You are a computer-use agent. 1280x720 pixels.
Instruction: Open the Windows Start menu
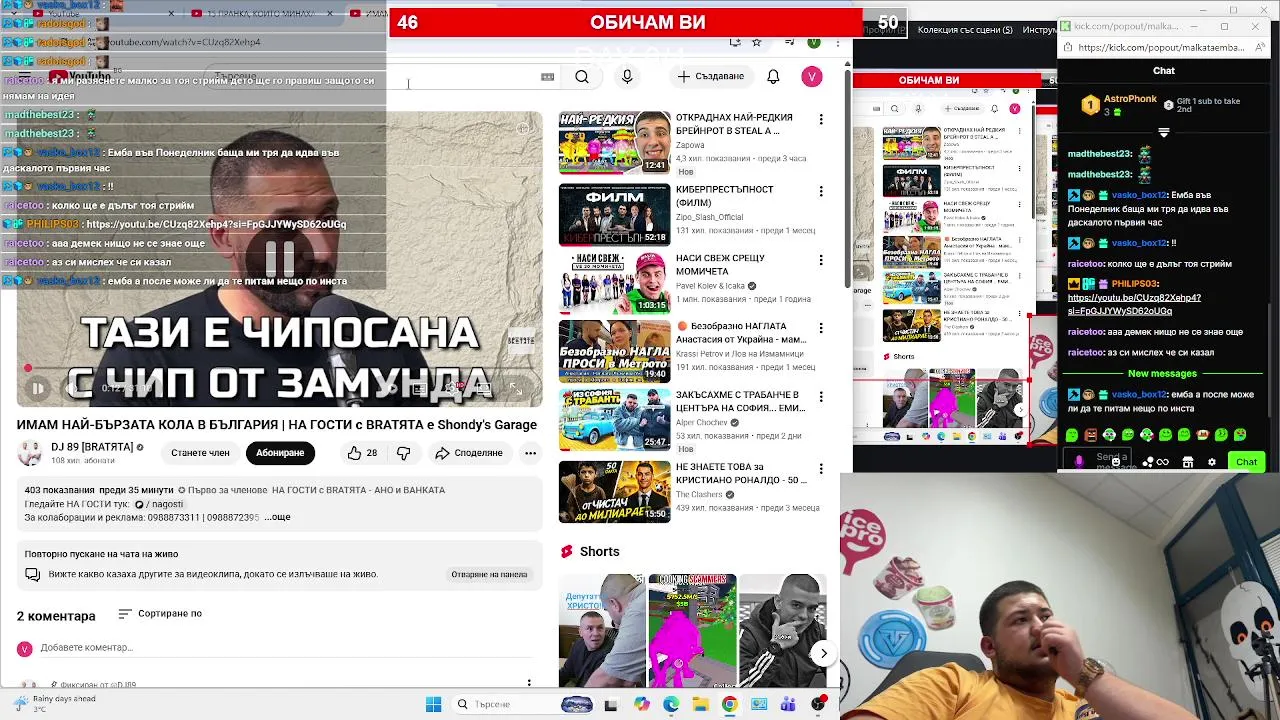pos(433,705)
